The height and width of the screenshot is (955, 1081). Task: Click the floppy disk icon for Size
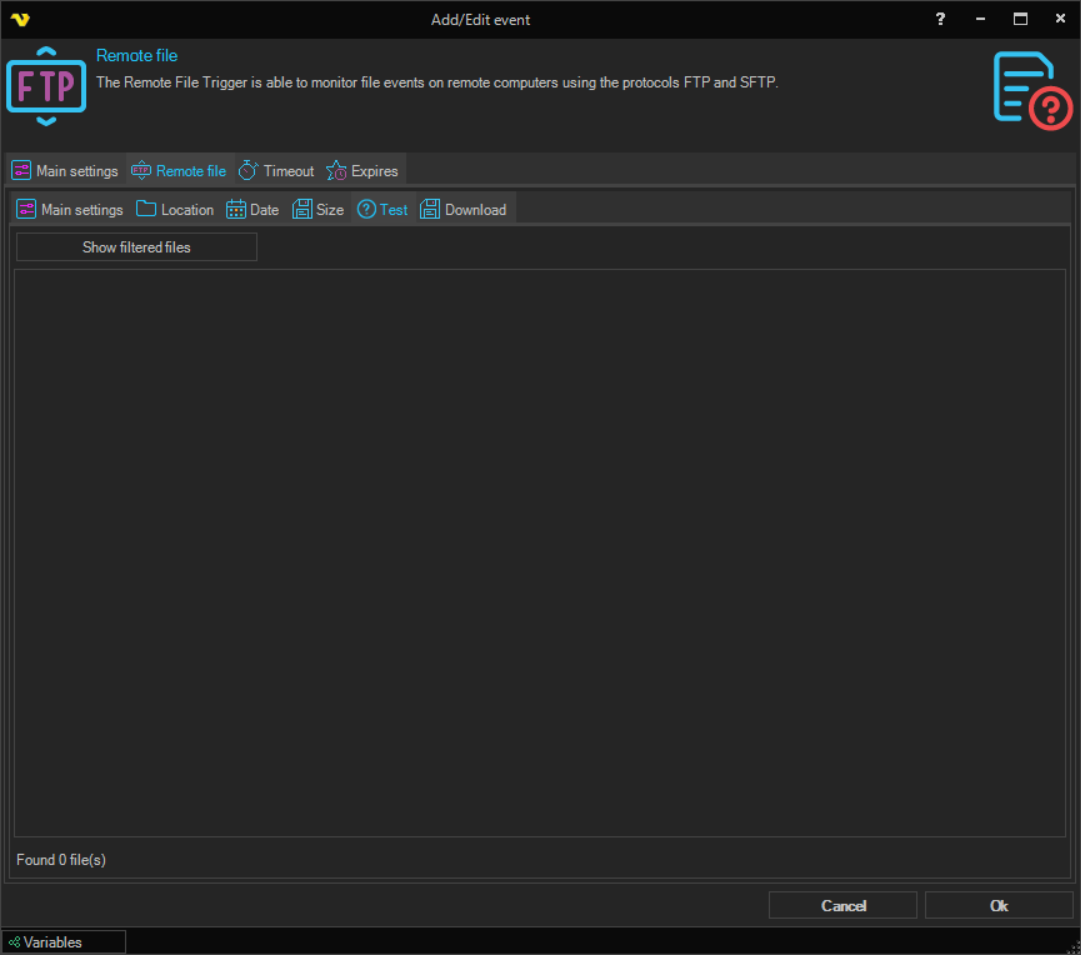302,209
